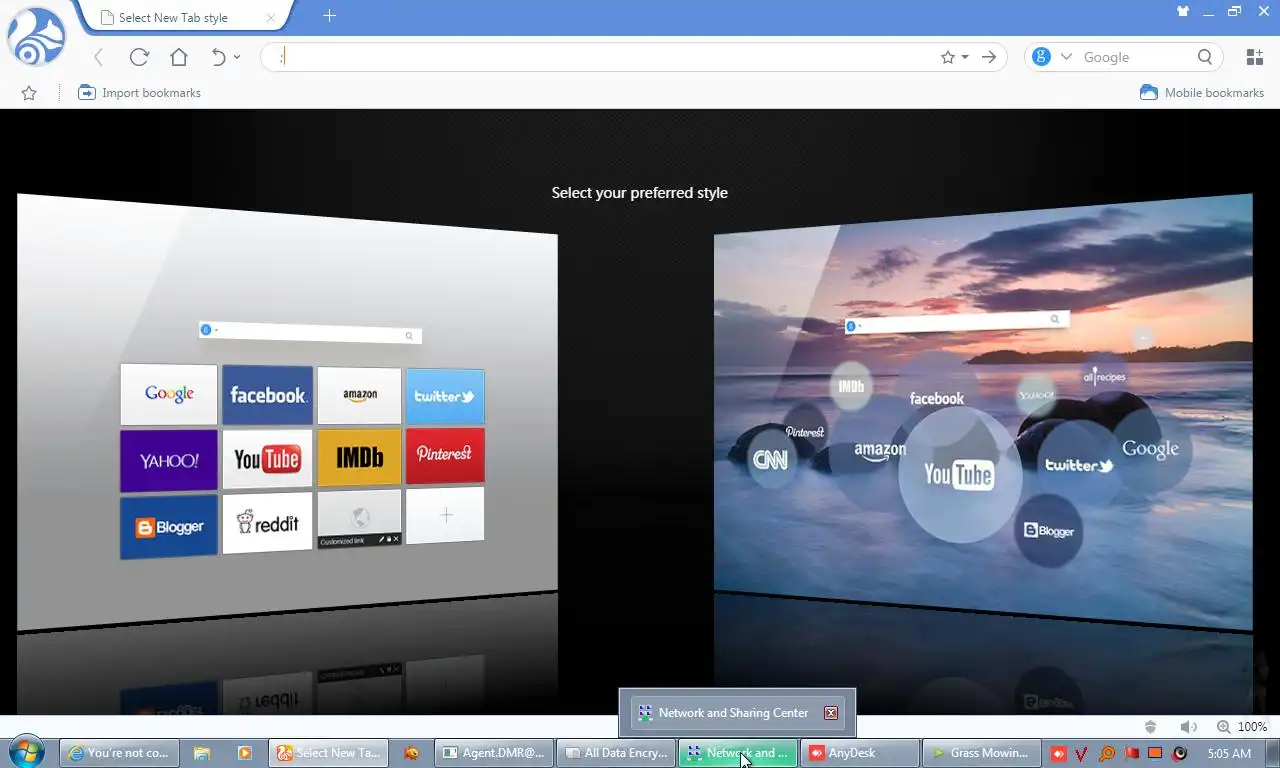Open Mobile bookmarks link
Viewport: 1280px width, 768px height.
point(1202,93)
